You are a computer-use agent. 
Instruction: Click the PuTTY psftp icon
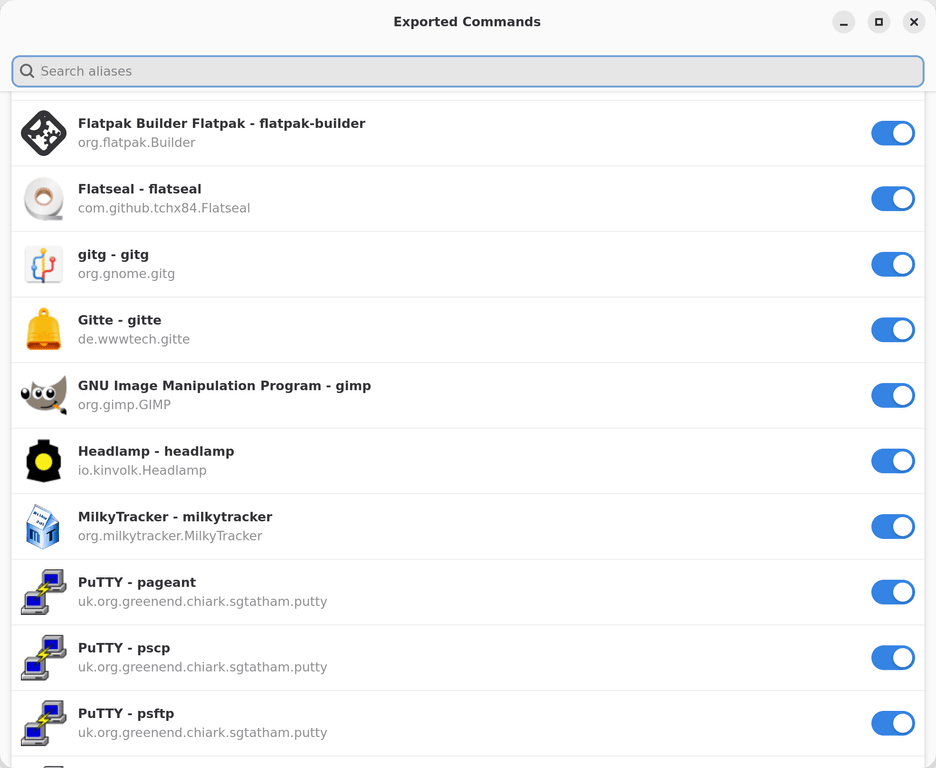point(44,723)
